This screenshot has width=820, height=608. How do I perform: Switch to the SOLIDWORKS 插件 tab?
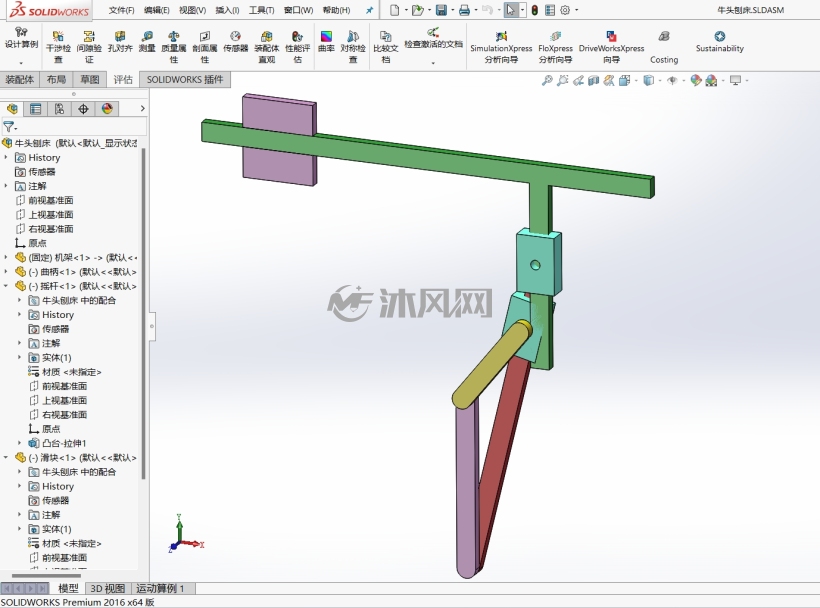pos(185,79)
